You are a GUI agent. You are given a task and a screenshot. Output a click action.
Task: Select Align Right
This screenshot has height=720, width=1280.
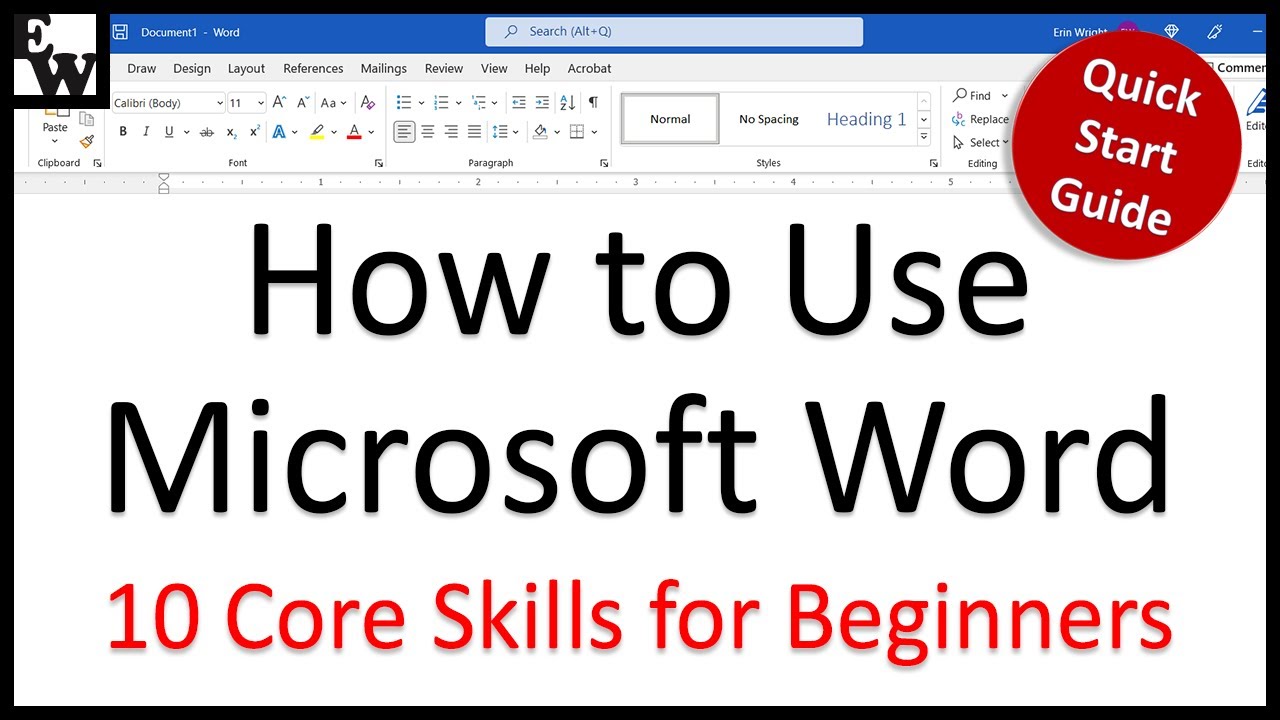(451, 132)
